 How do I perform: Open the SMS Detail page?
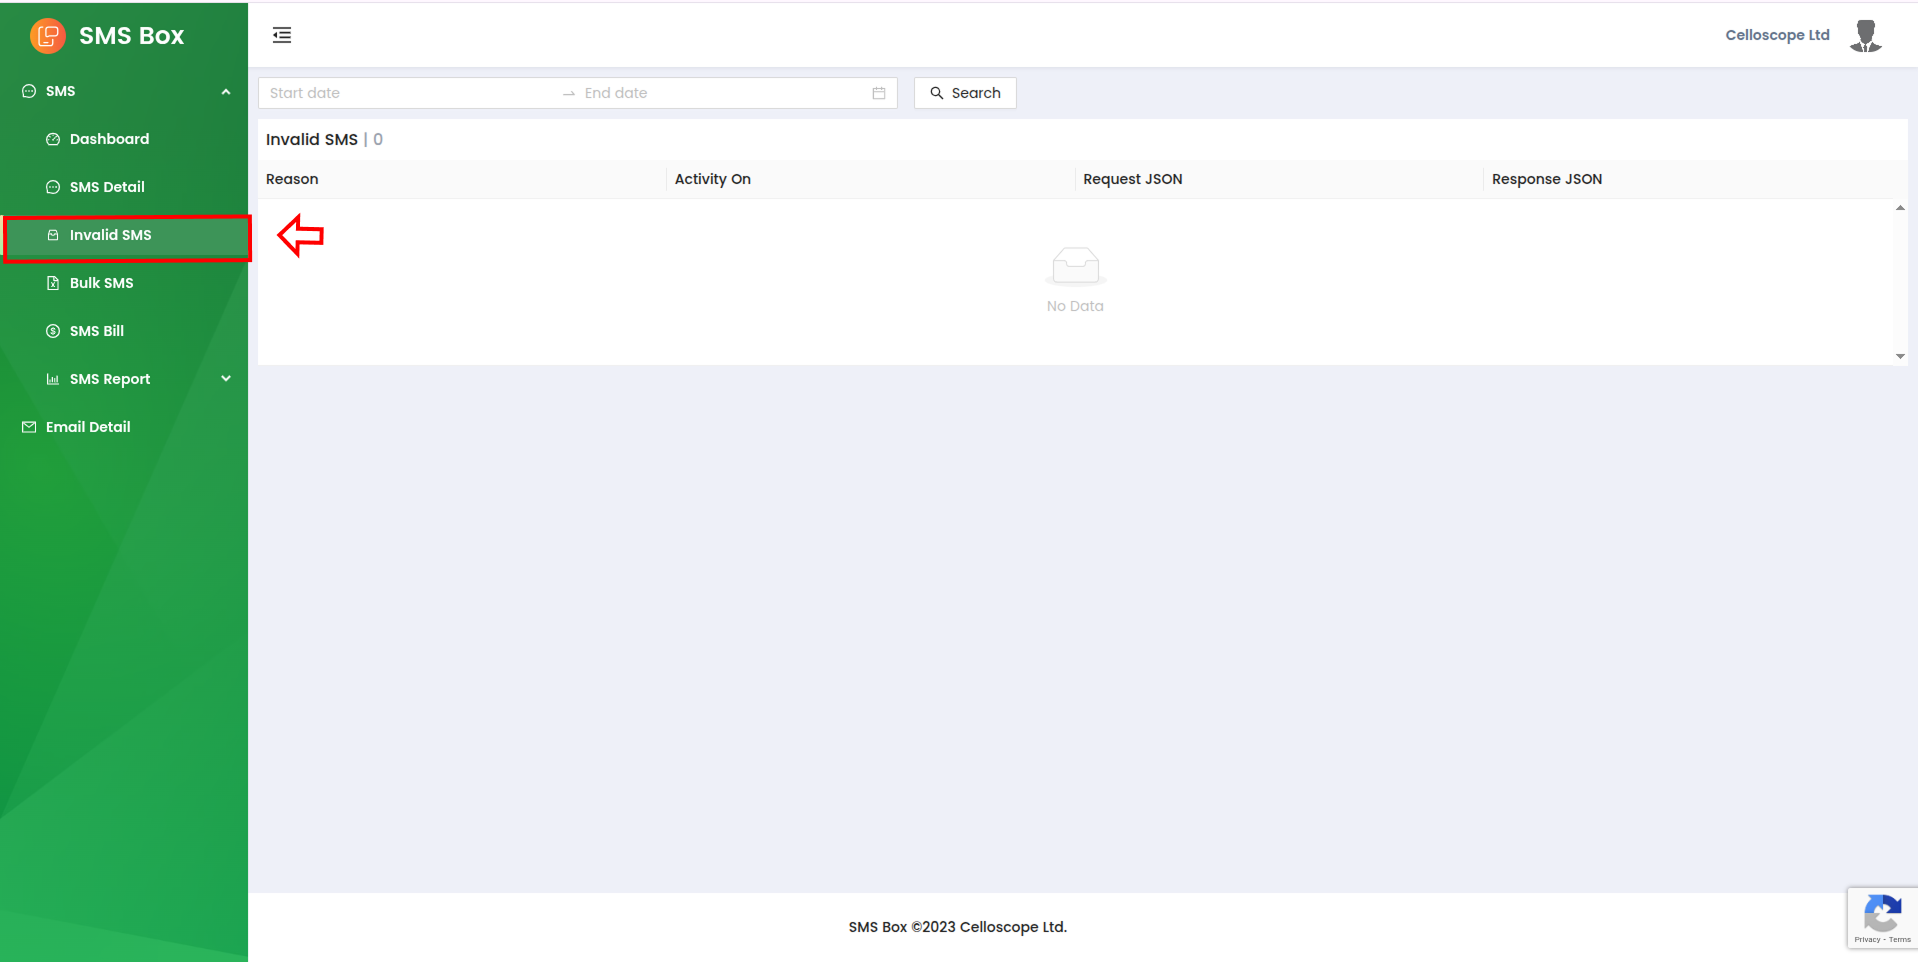point(107,187)
